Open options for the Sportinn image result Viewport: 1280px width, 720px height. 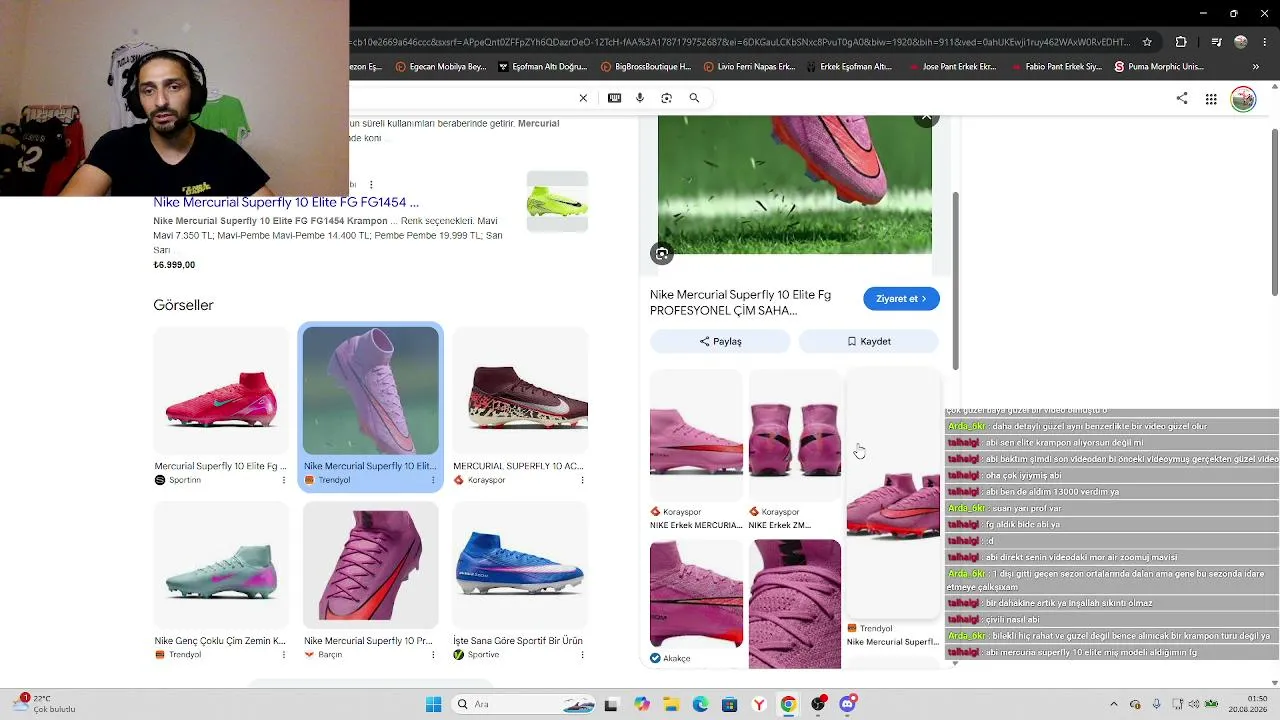[x=283, y=480]
